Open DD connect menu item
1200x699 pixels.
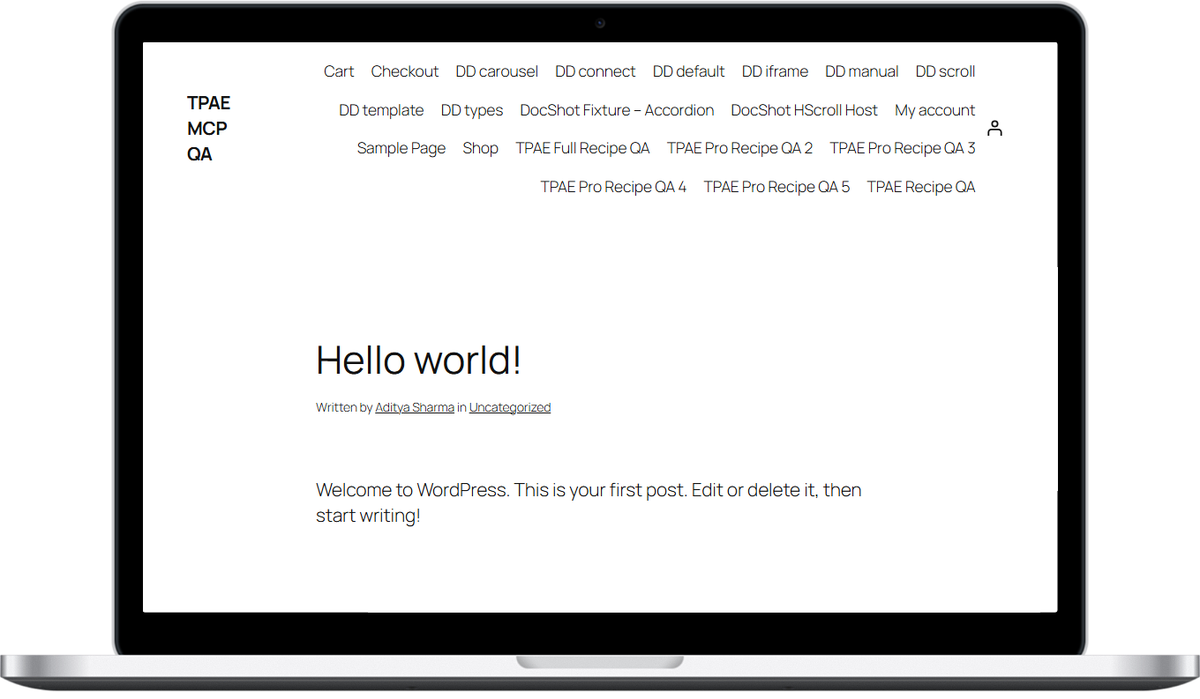596,72
